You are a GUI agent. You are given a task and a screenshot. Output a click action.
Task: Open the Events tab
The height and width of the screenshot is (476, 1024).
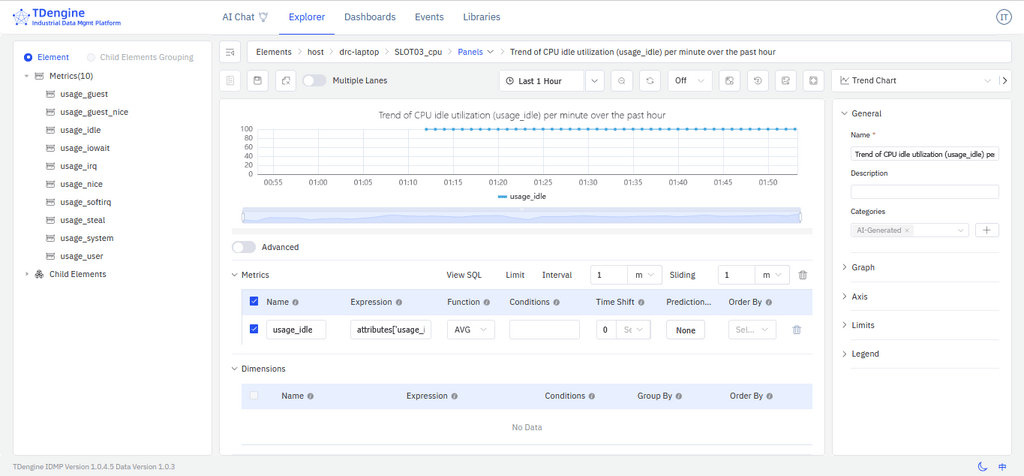coord(429,17)
